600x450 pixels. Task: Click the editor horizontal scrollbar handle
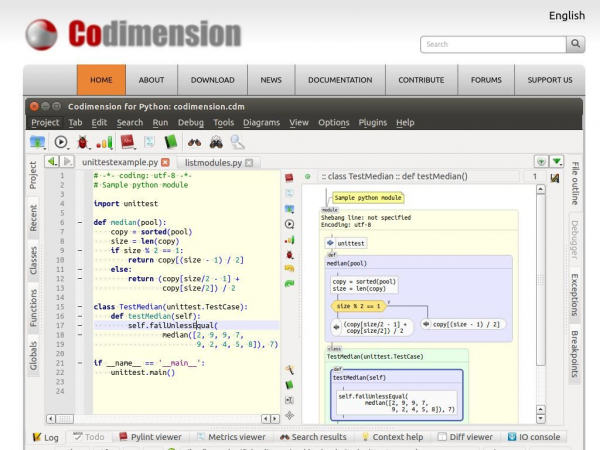tap(65, 419)
